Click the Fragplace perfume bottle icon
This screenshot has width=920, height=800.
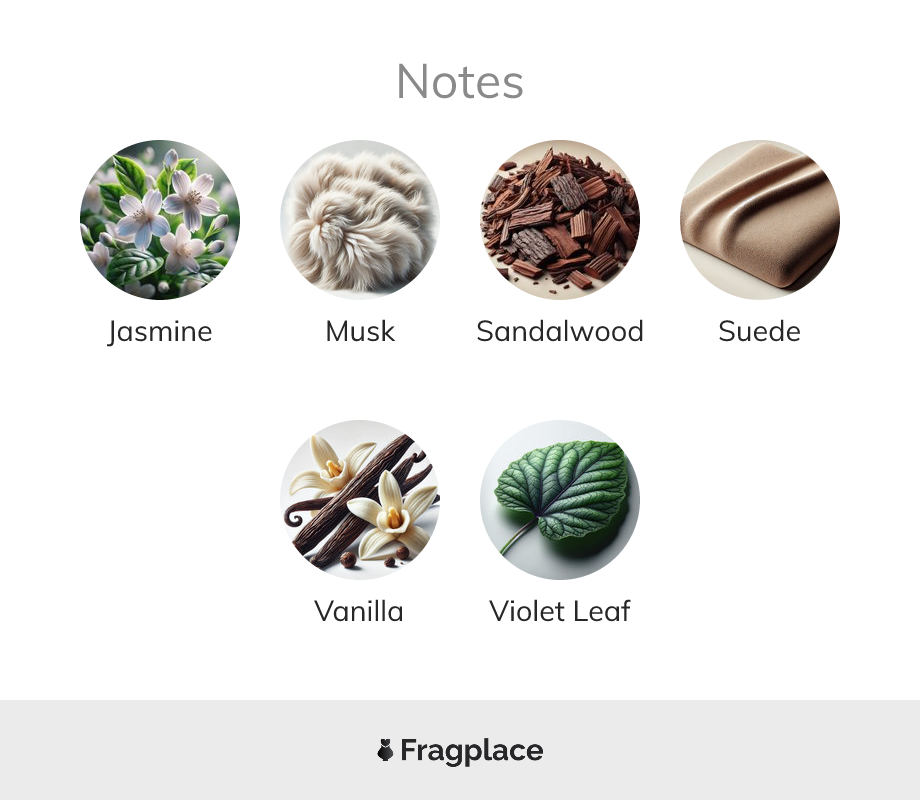(x=385, y=750)
